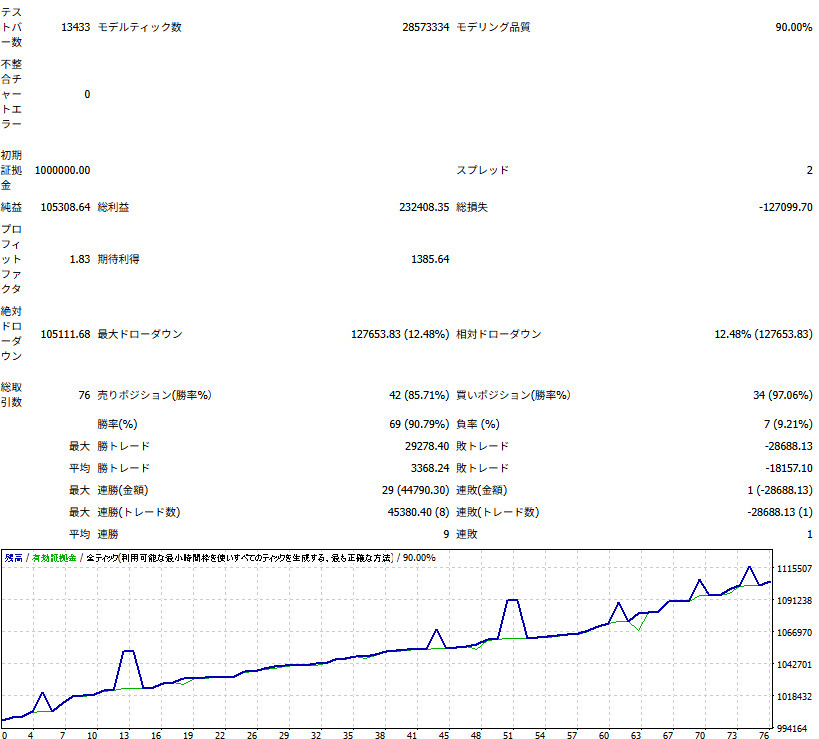Viewport: 819px width, 739px height.
Task: Select the 総取引数 value 76
Action: click(x=83, y=395)
